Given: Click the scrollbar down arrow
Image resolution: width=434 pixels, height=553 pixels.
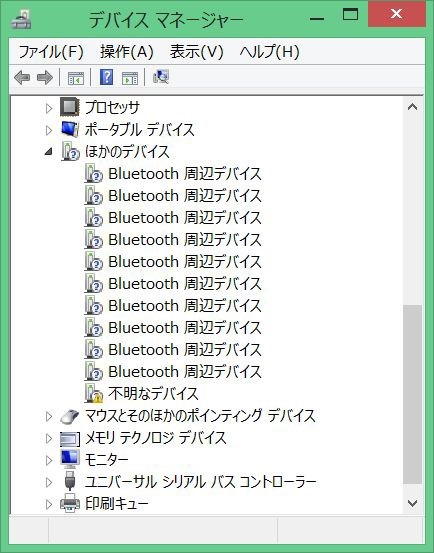Looking at the screenshot, I should point(412,503).
